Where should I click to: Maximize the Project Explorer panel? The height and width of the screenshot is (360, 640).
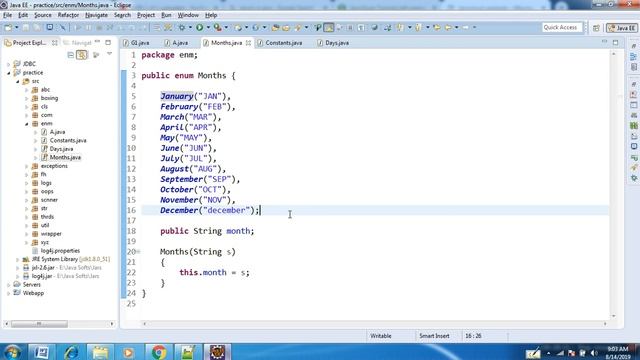pyautogui.click(x=108, y=42)
